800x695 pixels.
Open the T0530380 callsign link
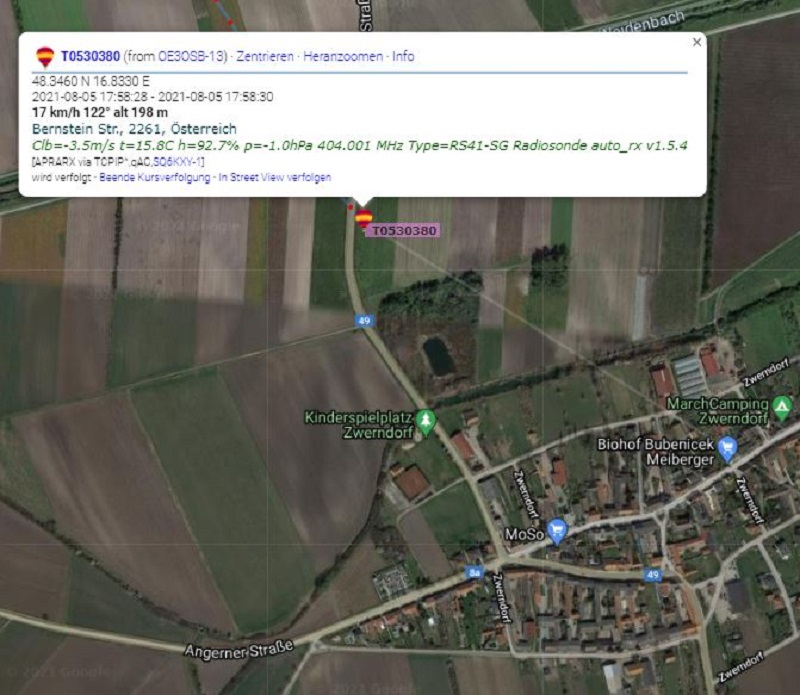click(x=90, y=56)
